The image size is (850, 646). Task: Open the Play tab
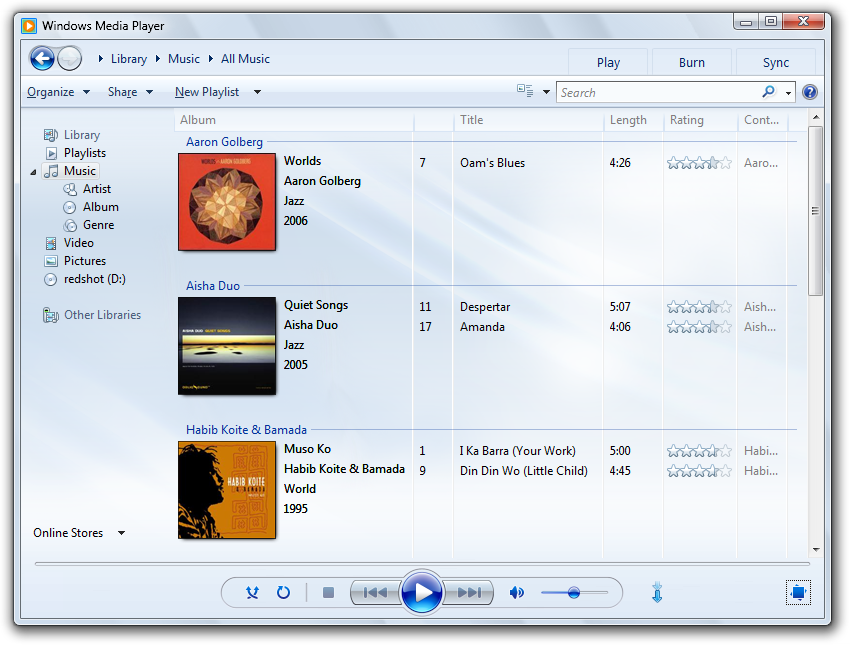[x=608, y=62]
